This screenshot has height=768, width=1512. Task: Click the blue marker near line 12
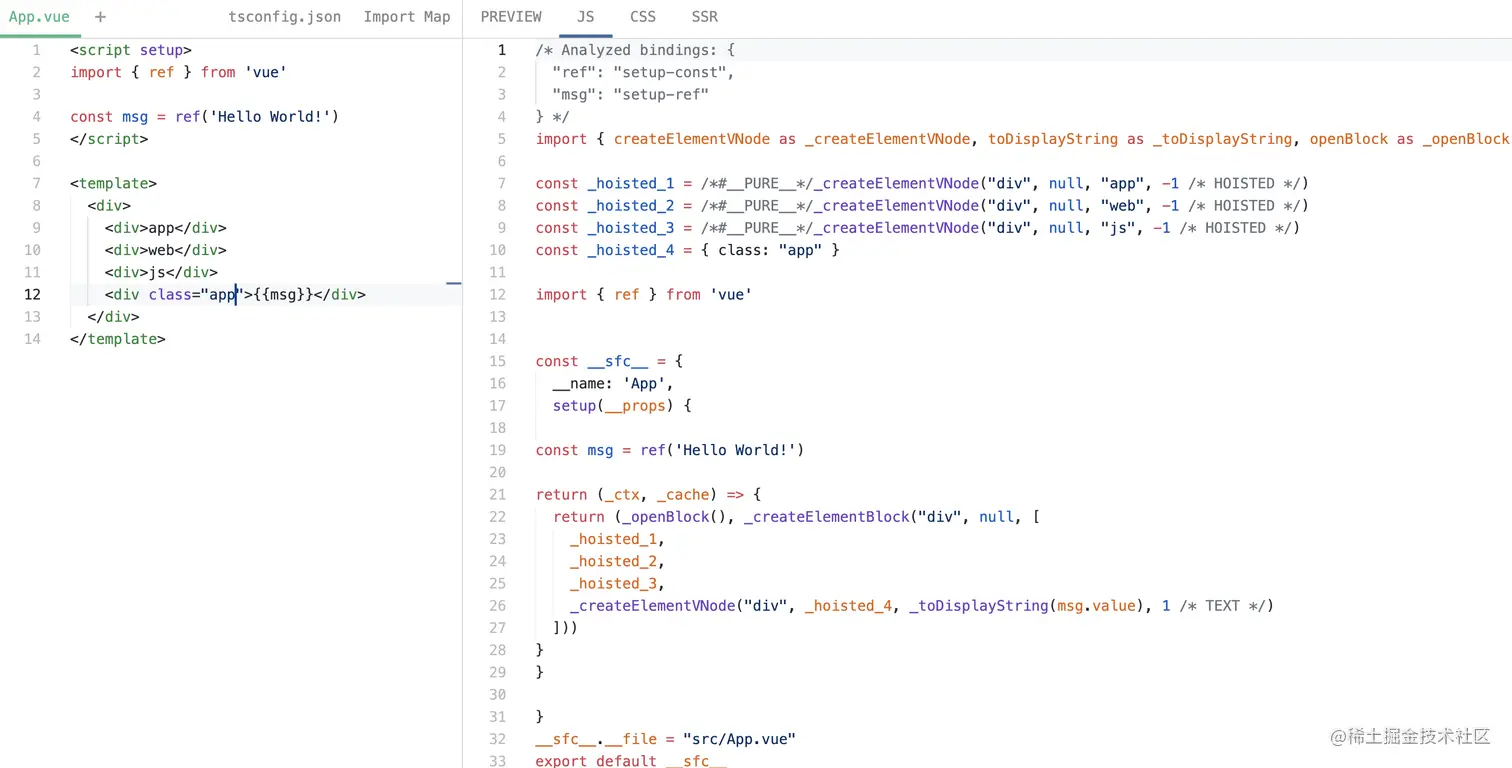[453, 284]
